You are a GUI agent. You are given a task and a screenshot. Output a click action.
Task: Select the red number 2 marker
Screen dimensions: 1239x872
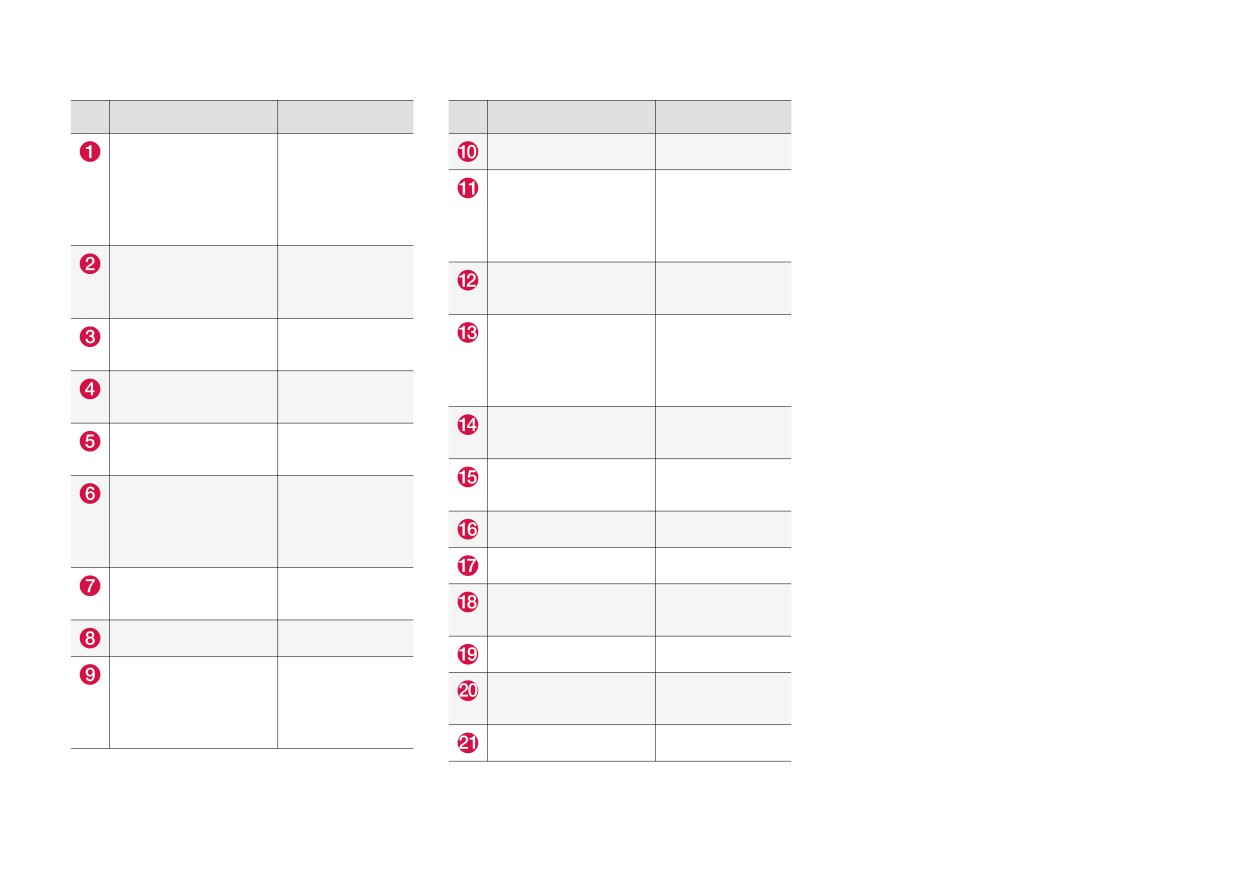click(90, 264)
